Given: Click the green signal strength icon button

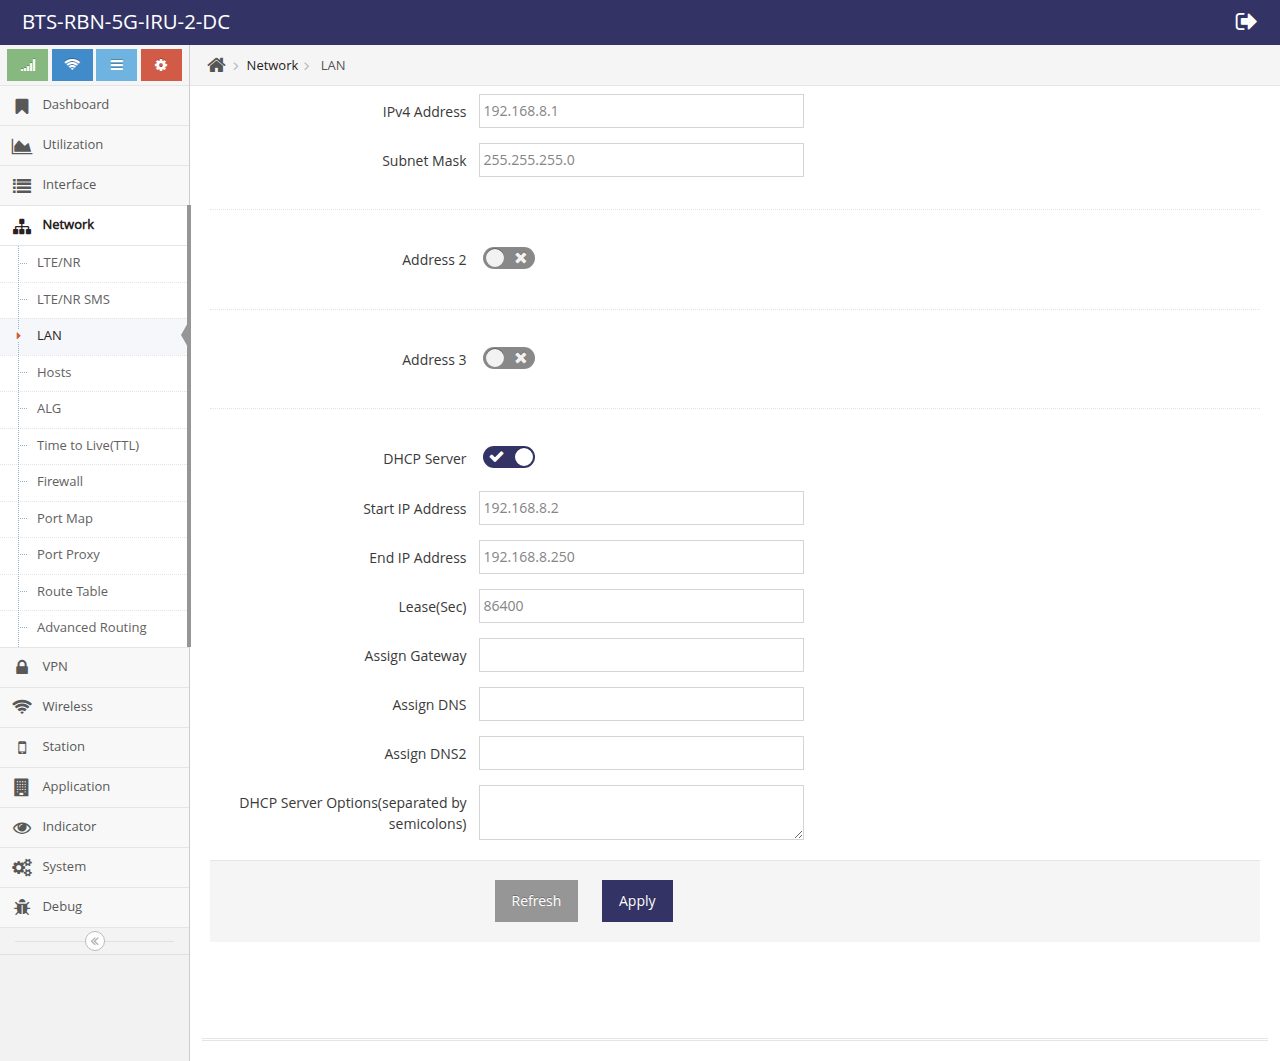Looking at the screenshot, I should 27,65.
